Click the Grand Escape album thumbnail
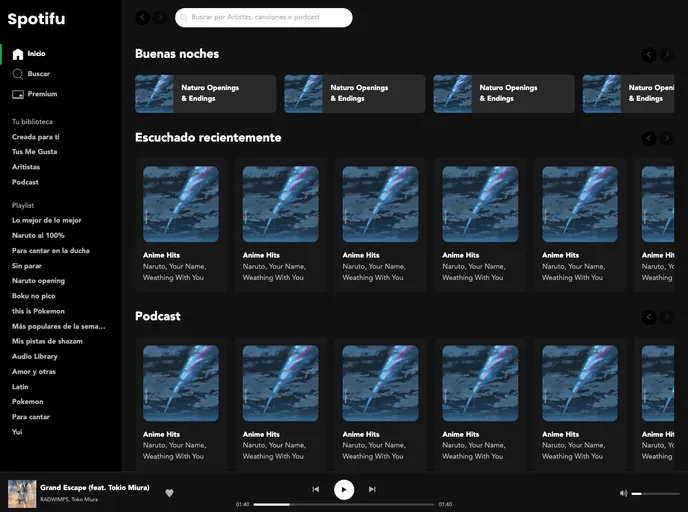688x512 pixels. tap(22, 493)
